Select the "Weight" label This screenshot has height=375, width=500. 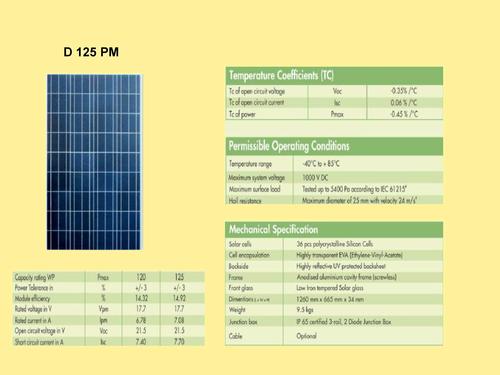click(237, 310)
